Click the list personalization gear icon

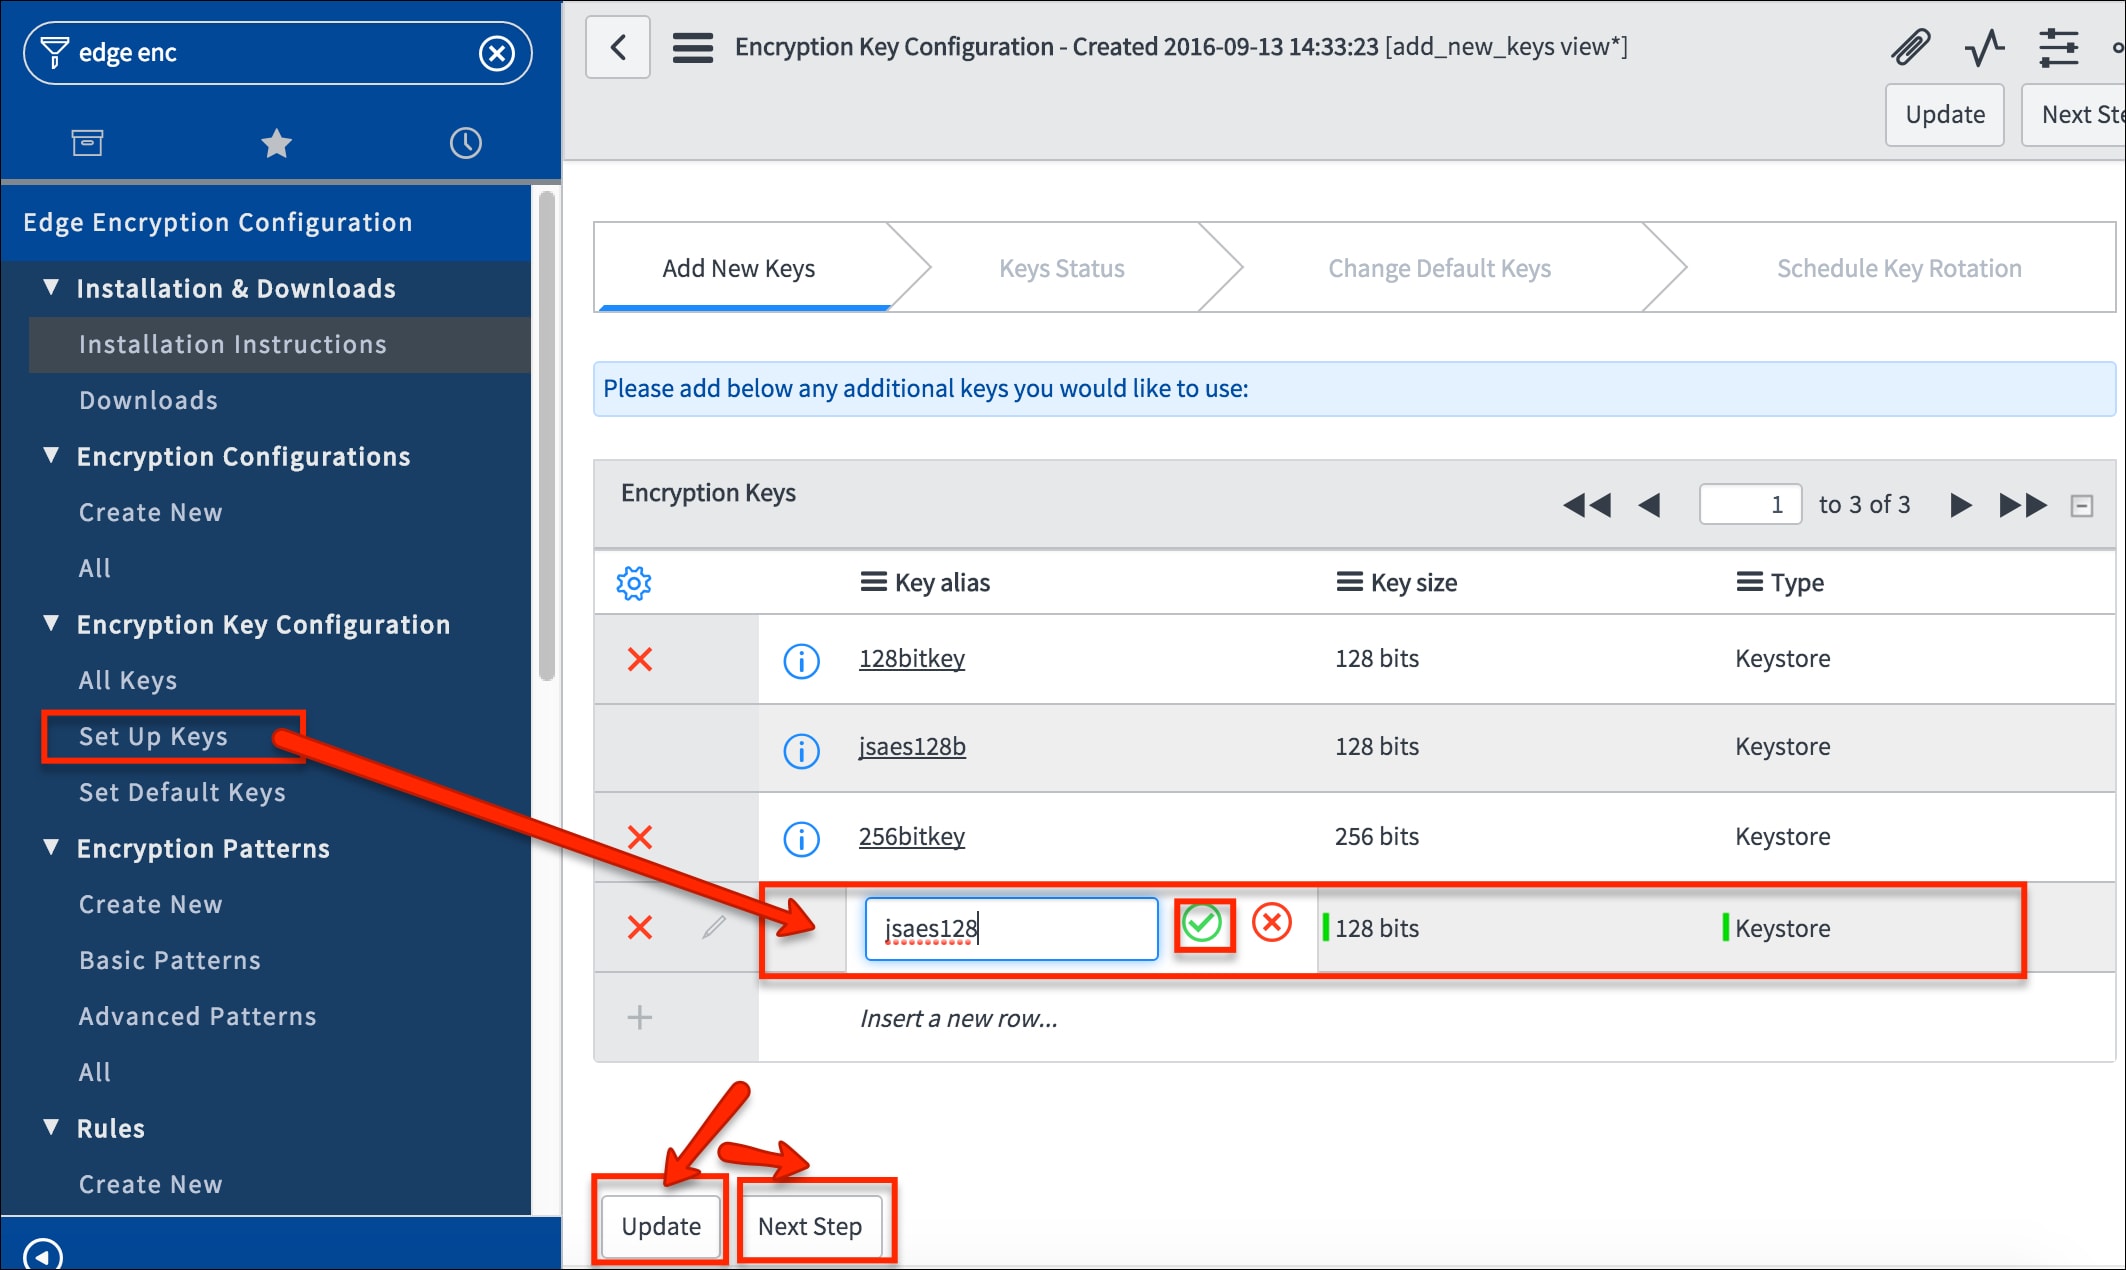click(634, 583)
